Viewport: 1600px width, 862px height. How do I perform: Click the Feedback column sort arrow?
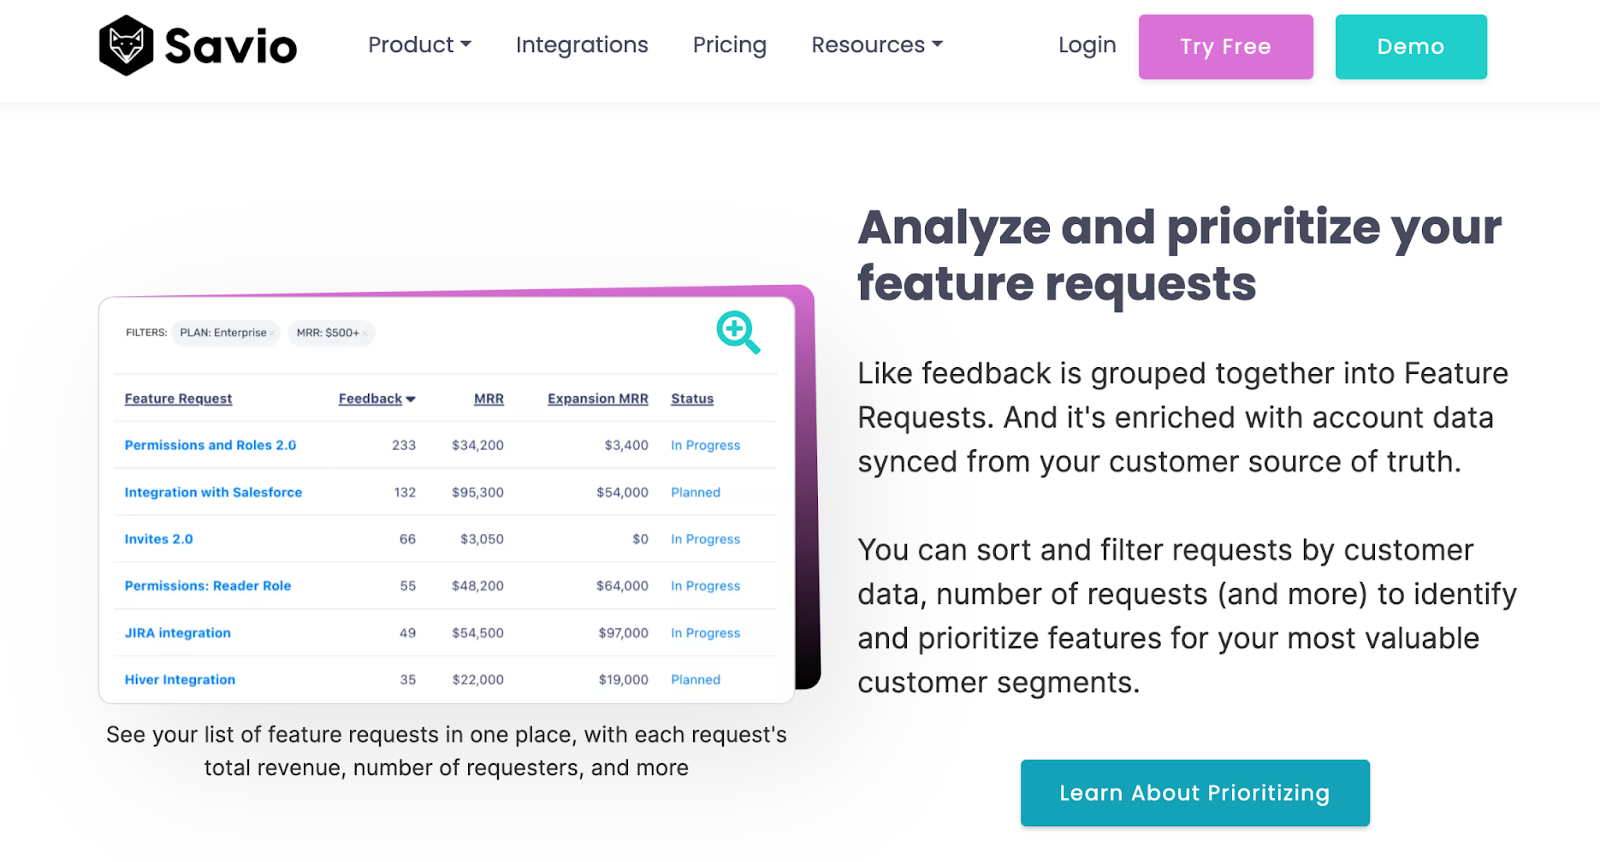pyautogui.click(x=410, y=398)
